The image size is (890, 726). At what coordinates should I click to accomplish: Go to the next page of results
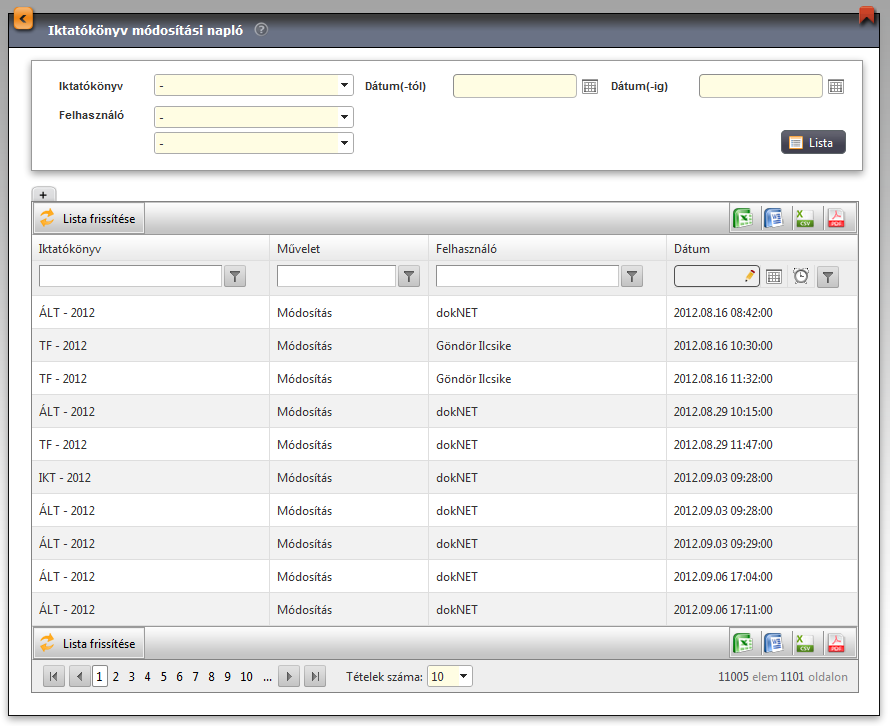tap(289, 676)
